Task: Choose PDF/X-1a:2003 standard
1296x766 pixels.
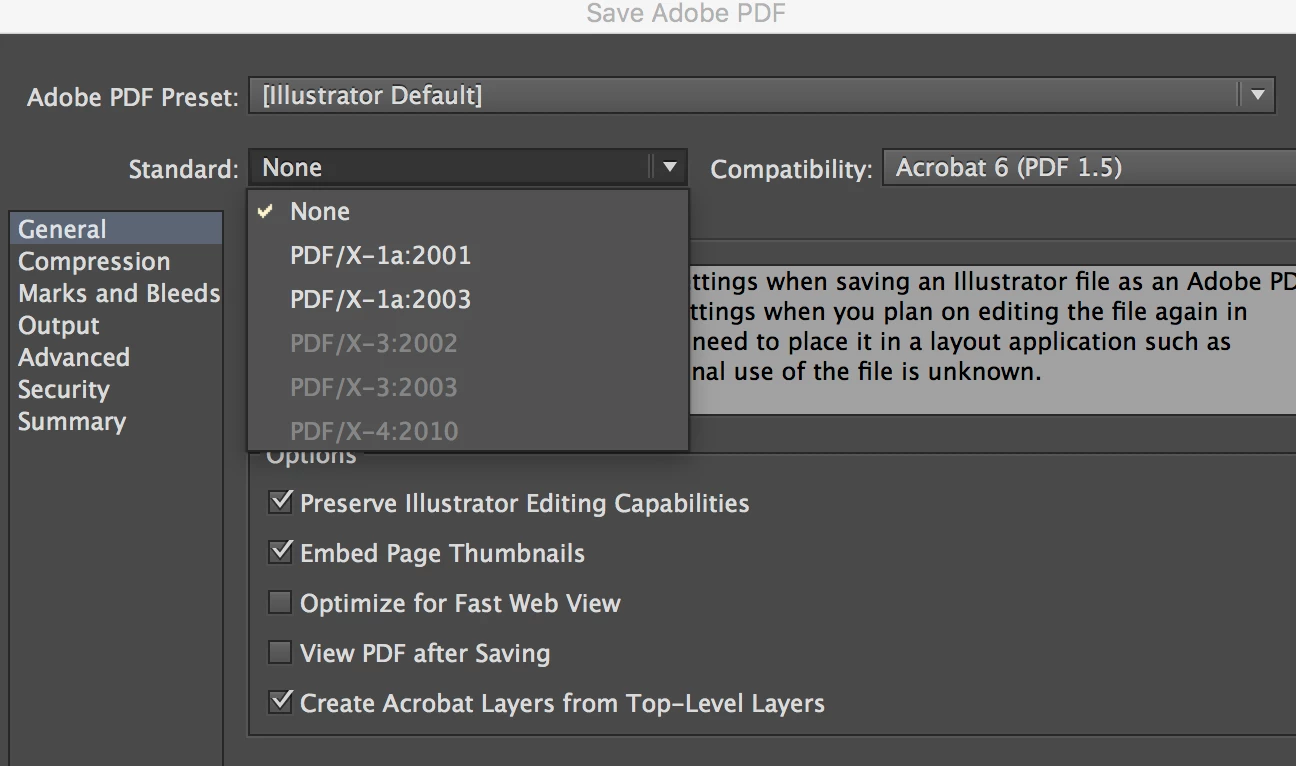Action: pos(468,300)
